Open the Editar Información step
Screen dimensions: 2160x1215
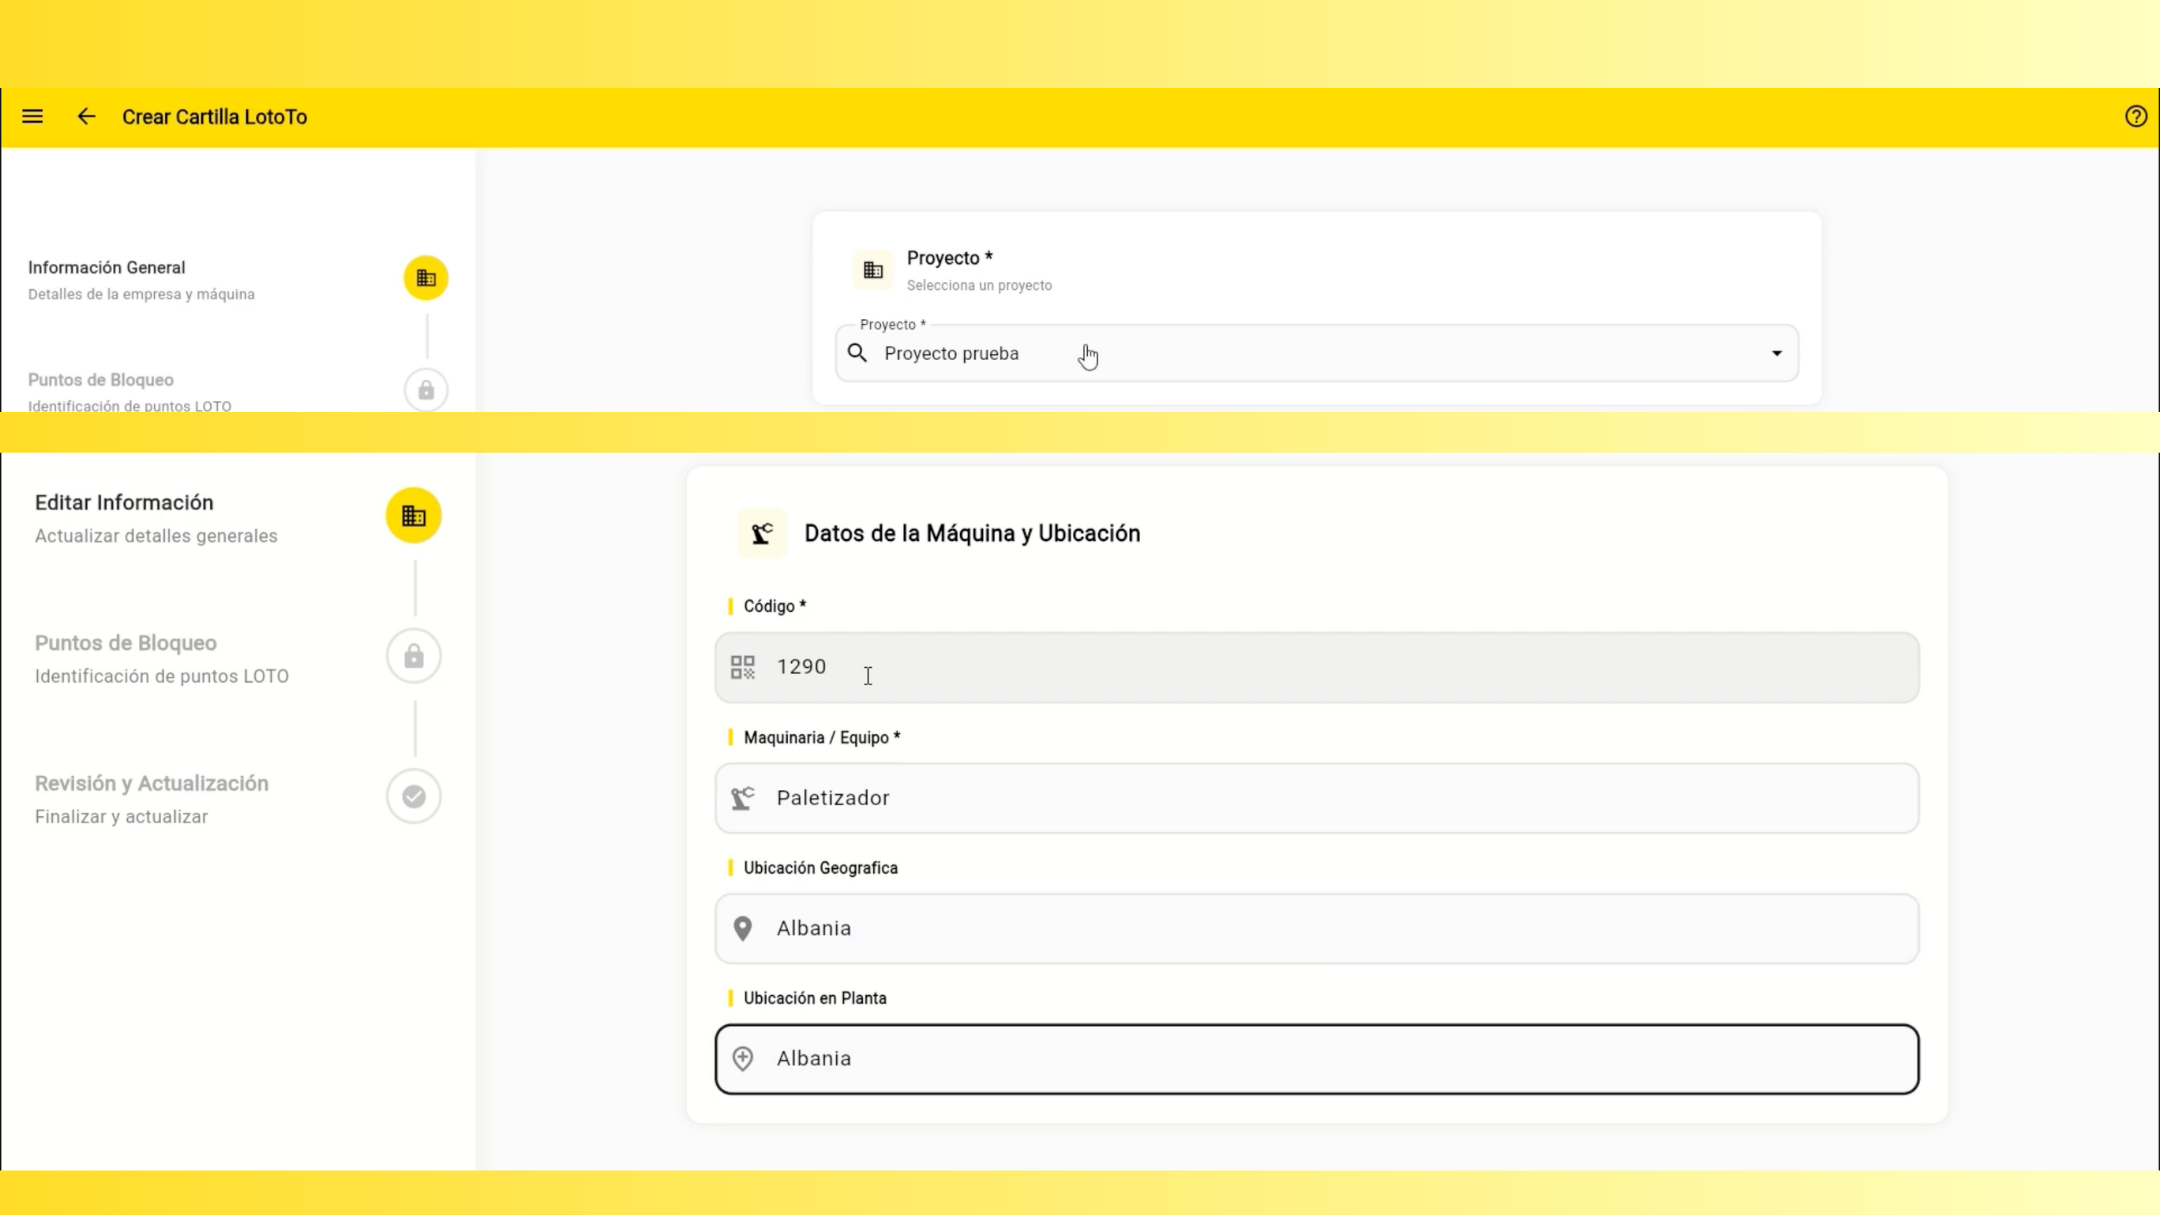tap(238, 517)
